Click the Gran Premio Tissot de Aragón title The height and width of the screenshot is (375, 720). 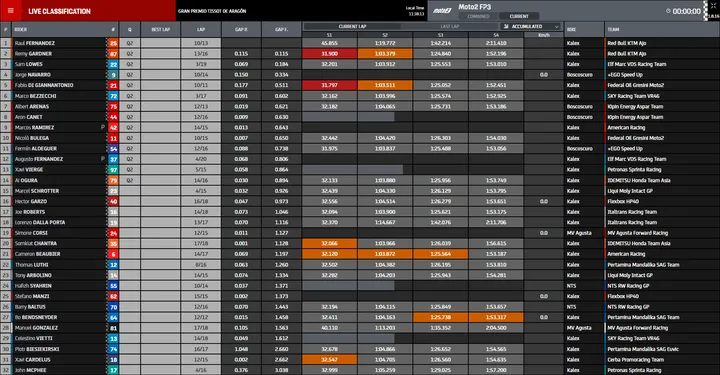(x=212, y=11)
